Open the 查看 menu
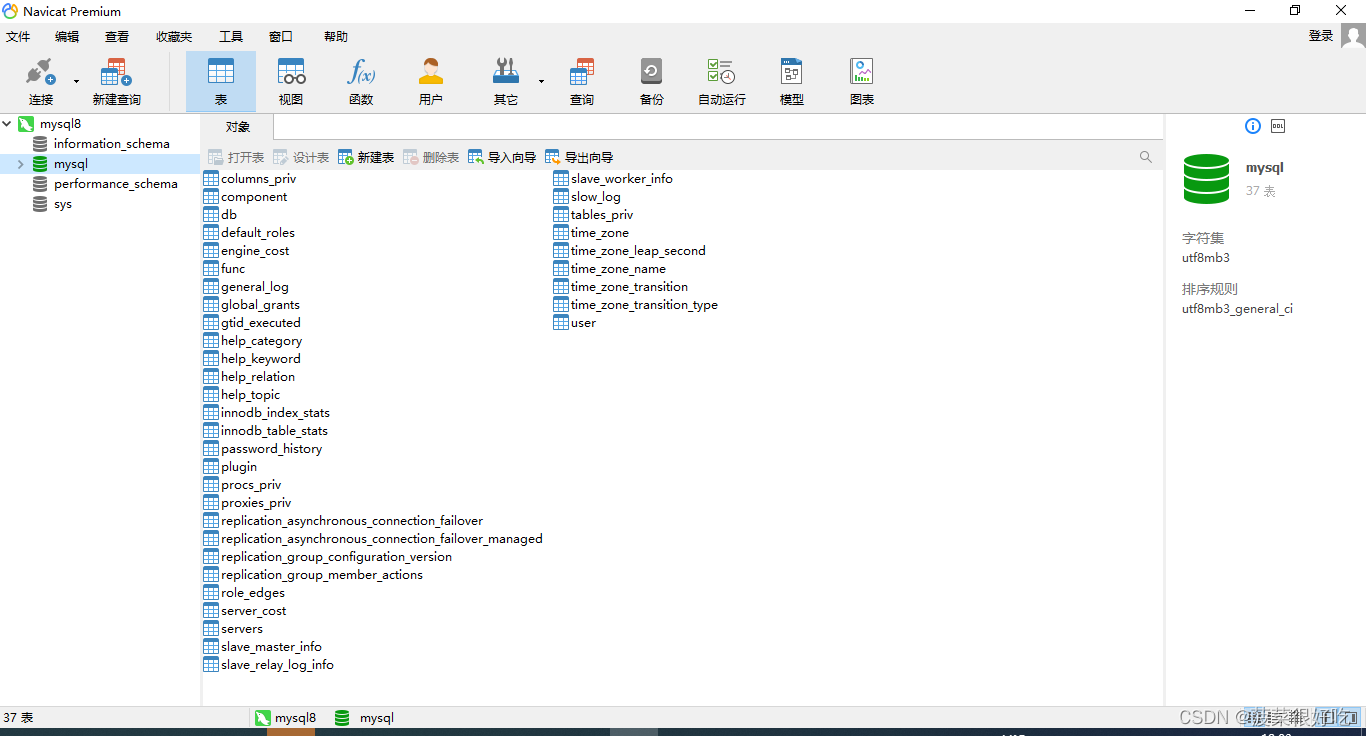The width and height of the screenshot is (1366, 736). click(117, 37)
